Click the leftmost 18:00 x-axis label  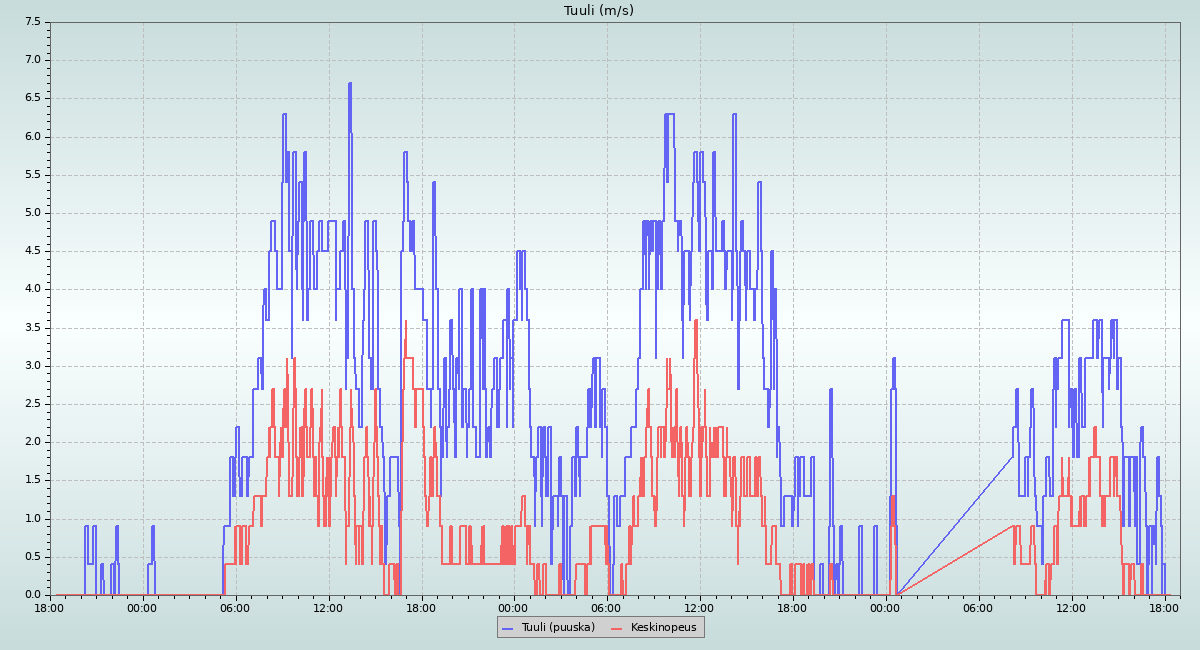(50, 607)
